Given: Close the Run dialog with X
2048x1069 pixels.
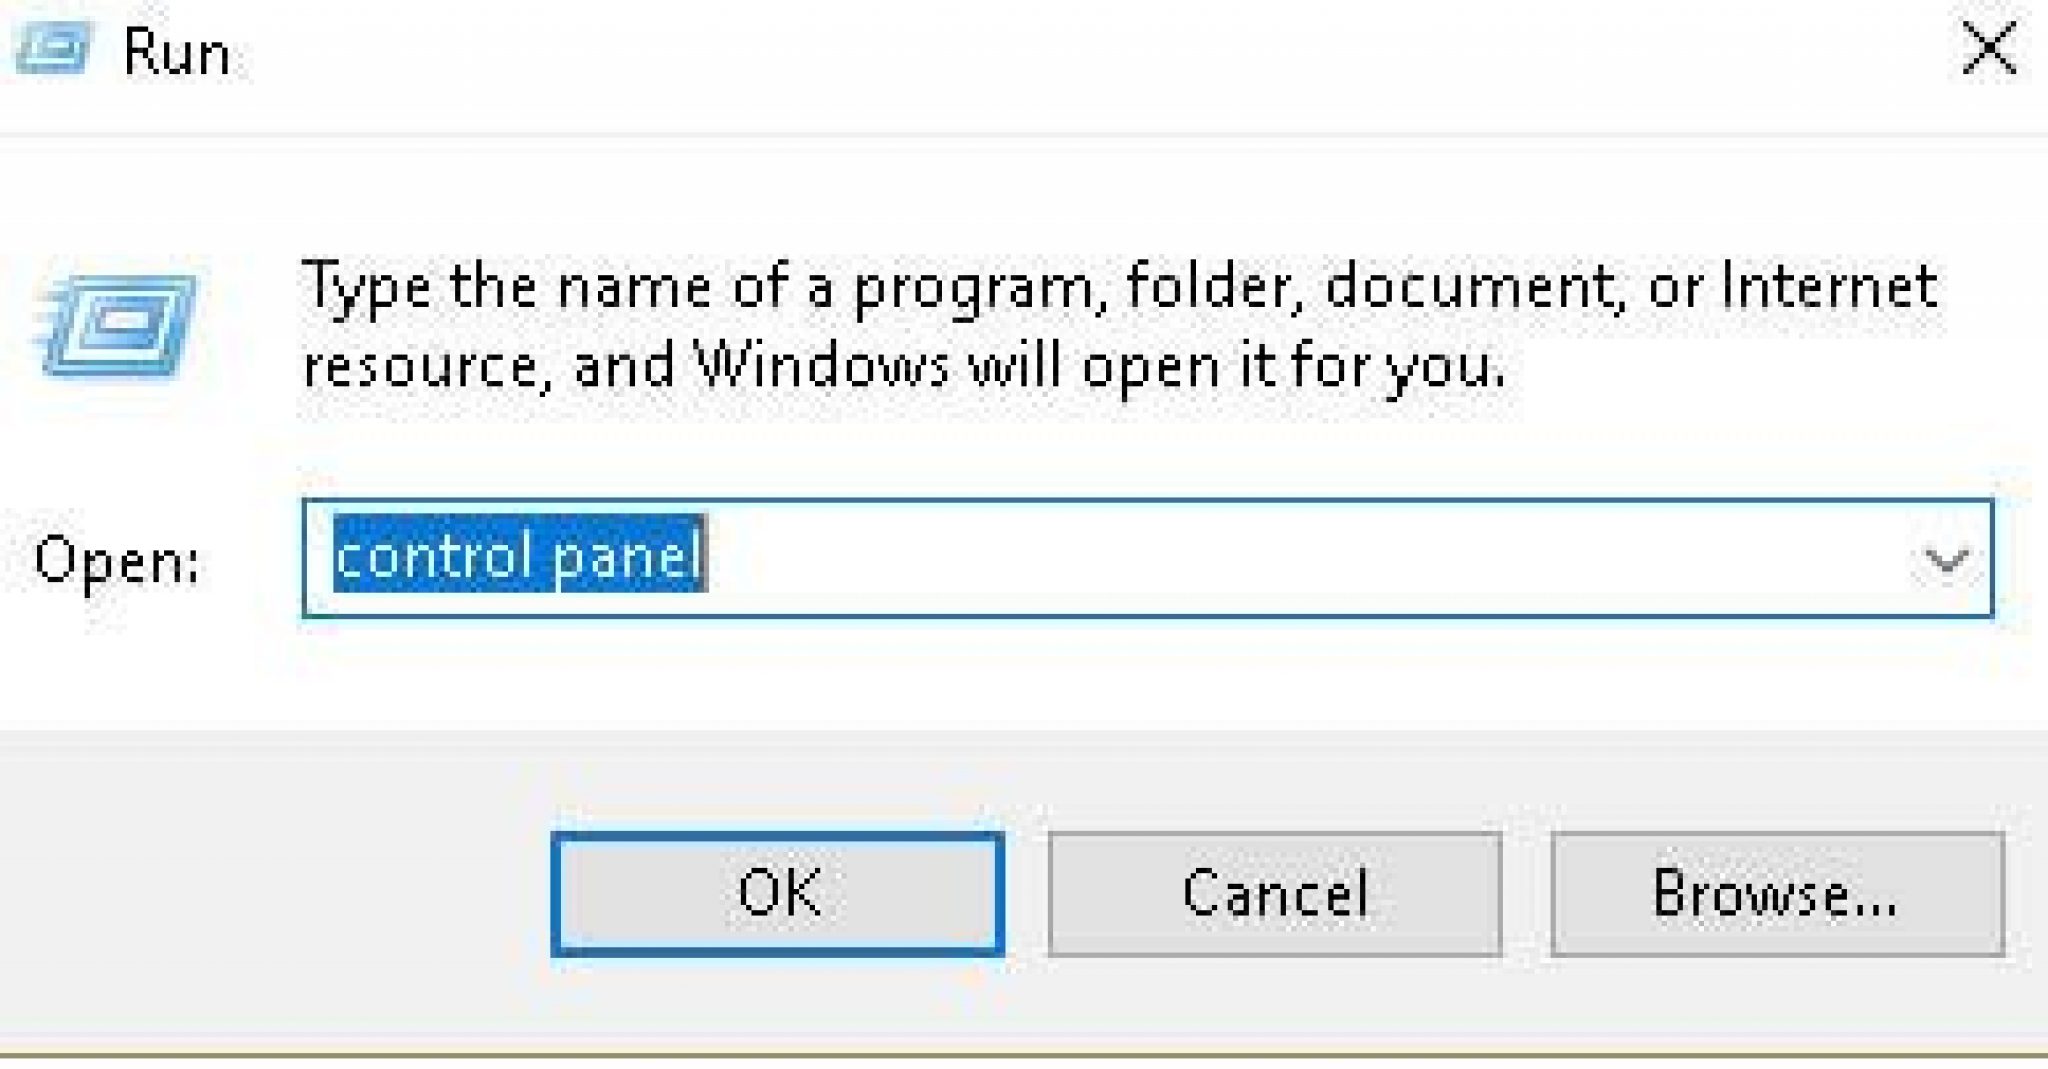Looking at the screenshot, I should click(x=1988, y=50).
